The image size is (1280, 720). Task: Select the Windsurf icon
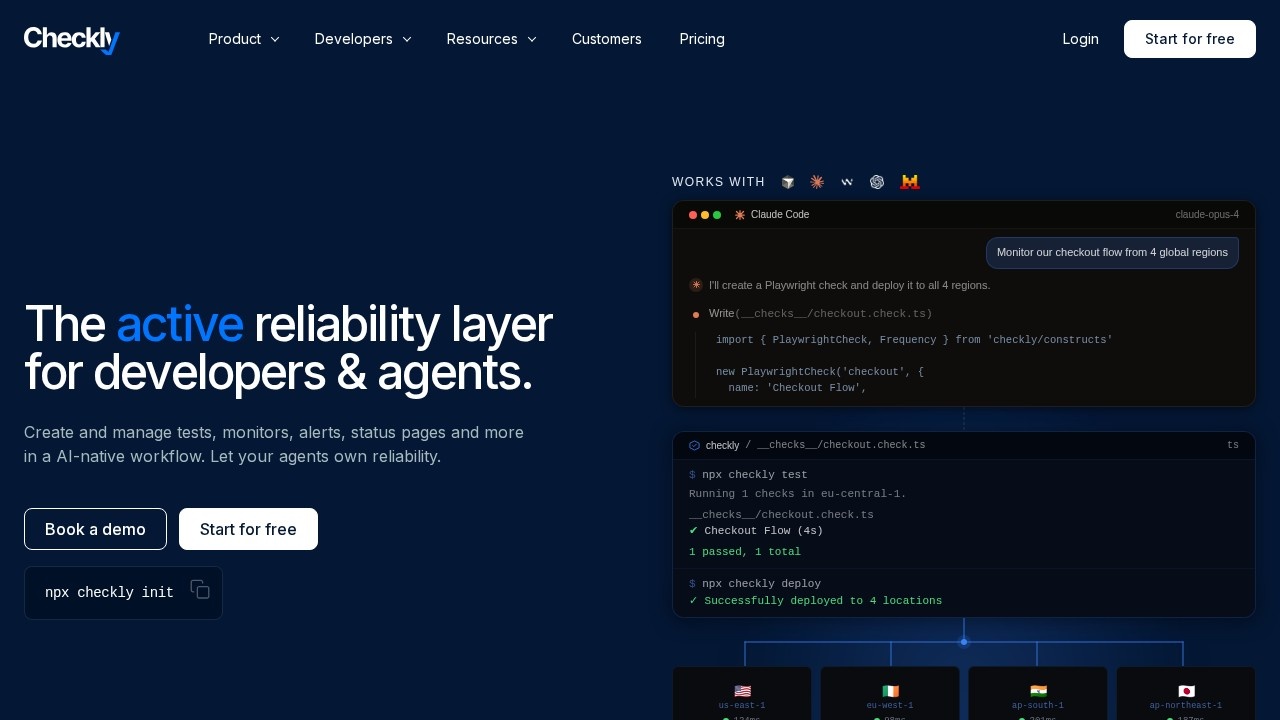coord(847,182)
